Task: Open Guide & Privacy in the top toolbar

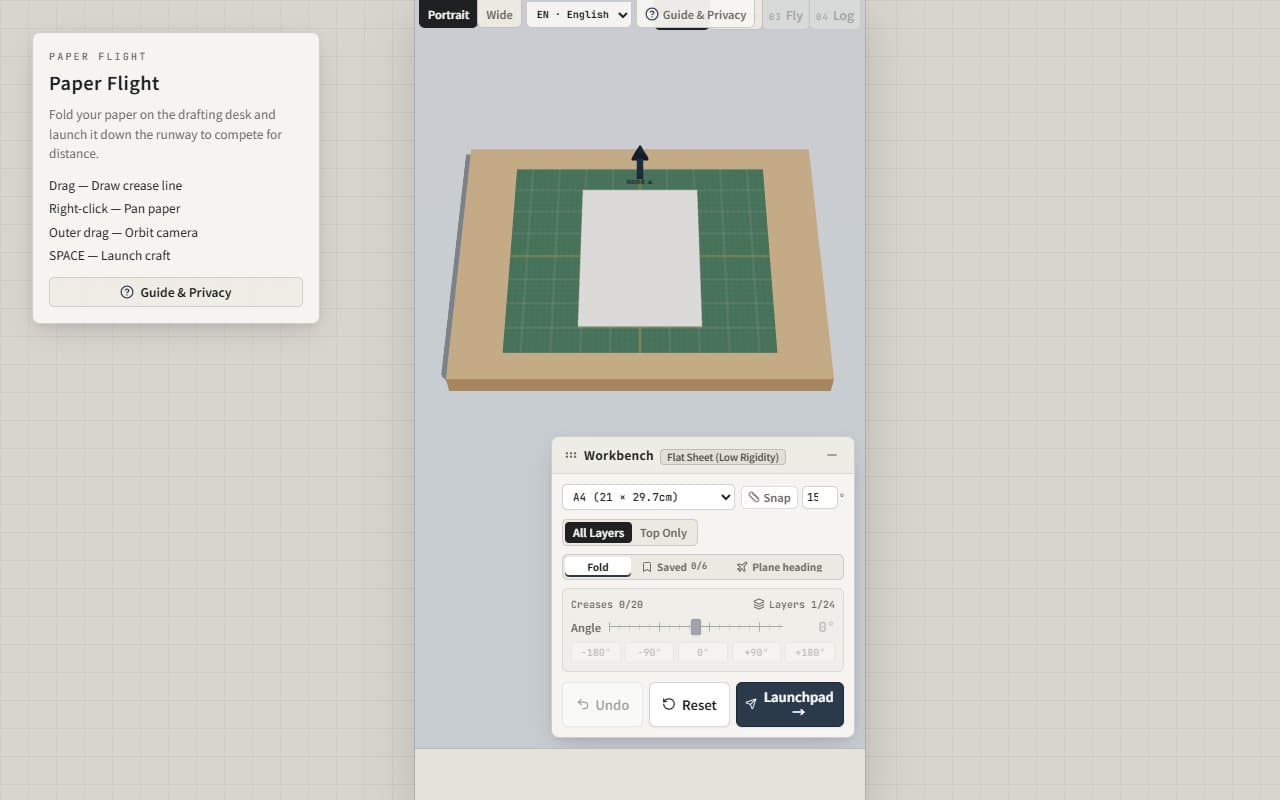Action: click(x=696, y=14)
